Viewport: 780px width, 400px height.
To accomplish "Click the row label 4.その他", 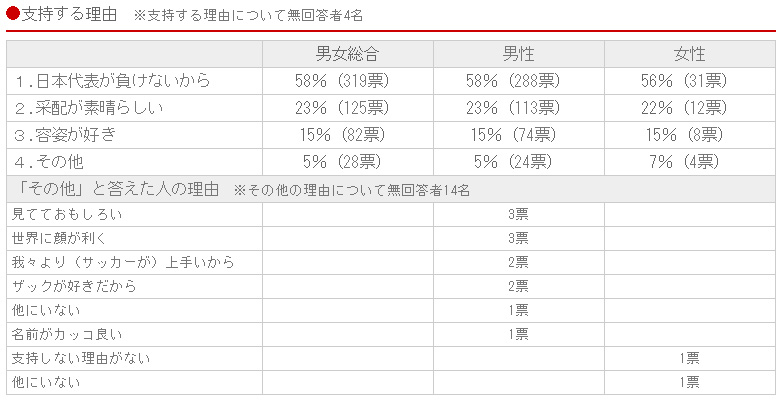I will click(49, 162).
